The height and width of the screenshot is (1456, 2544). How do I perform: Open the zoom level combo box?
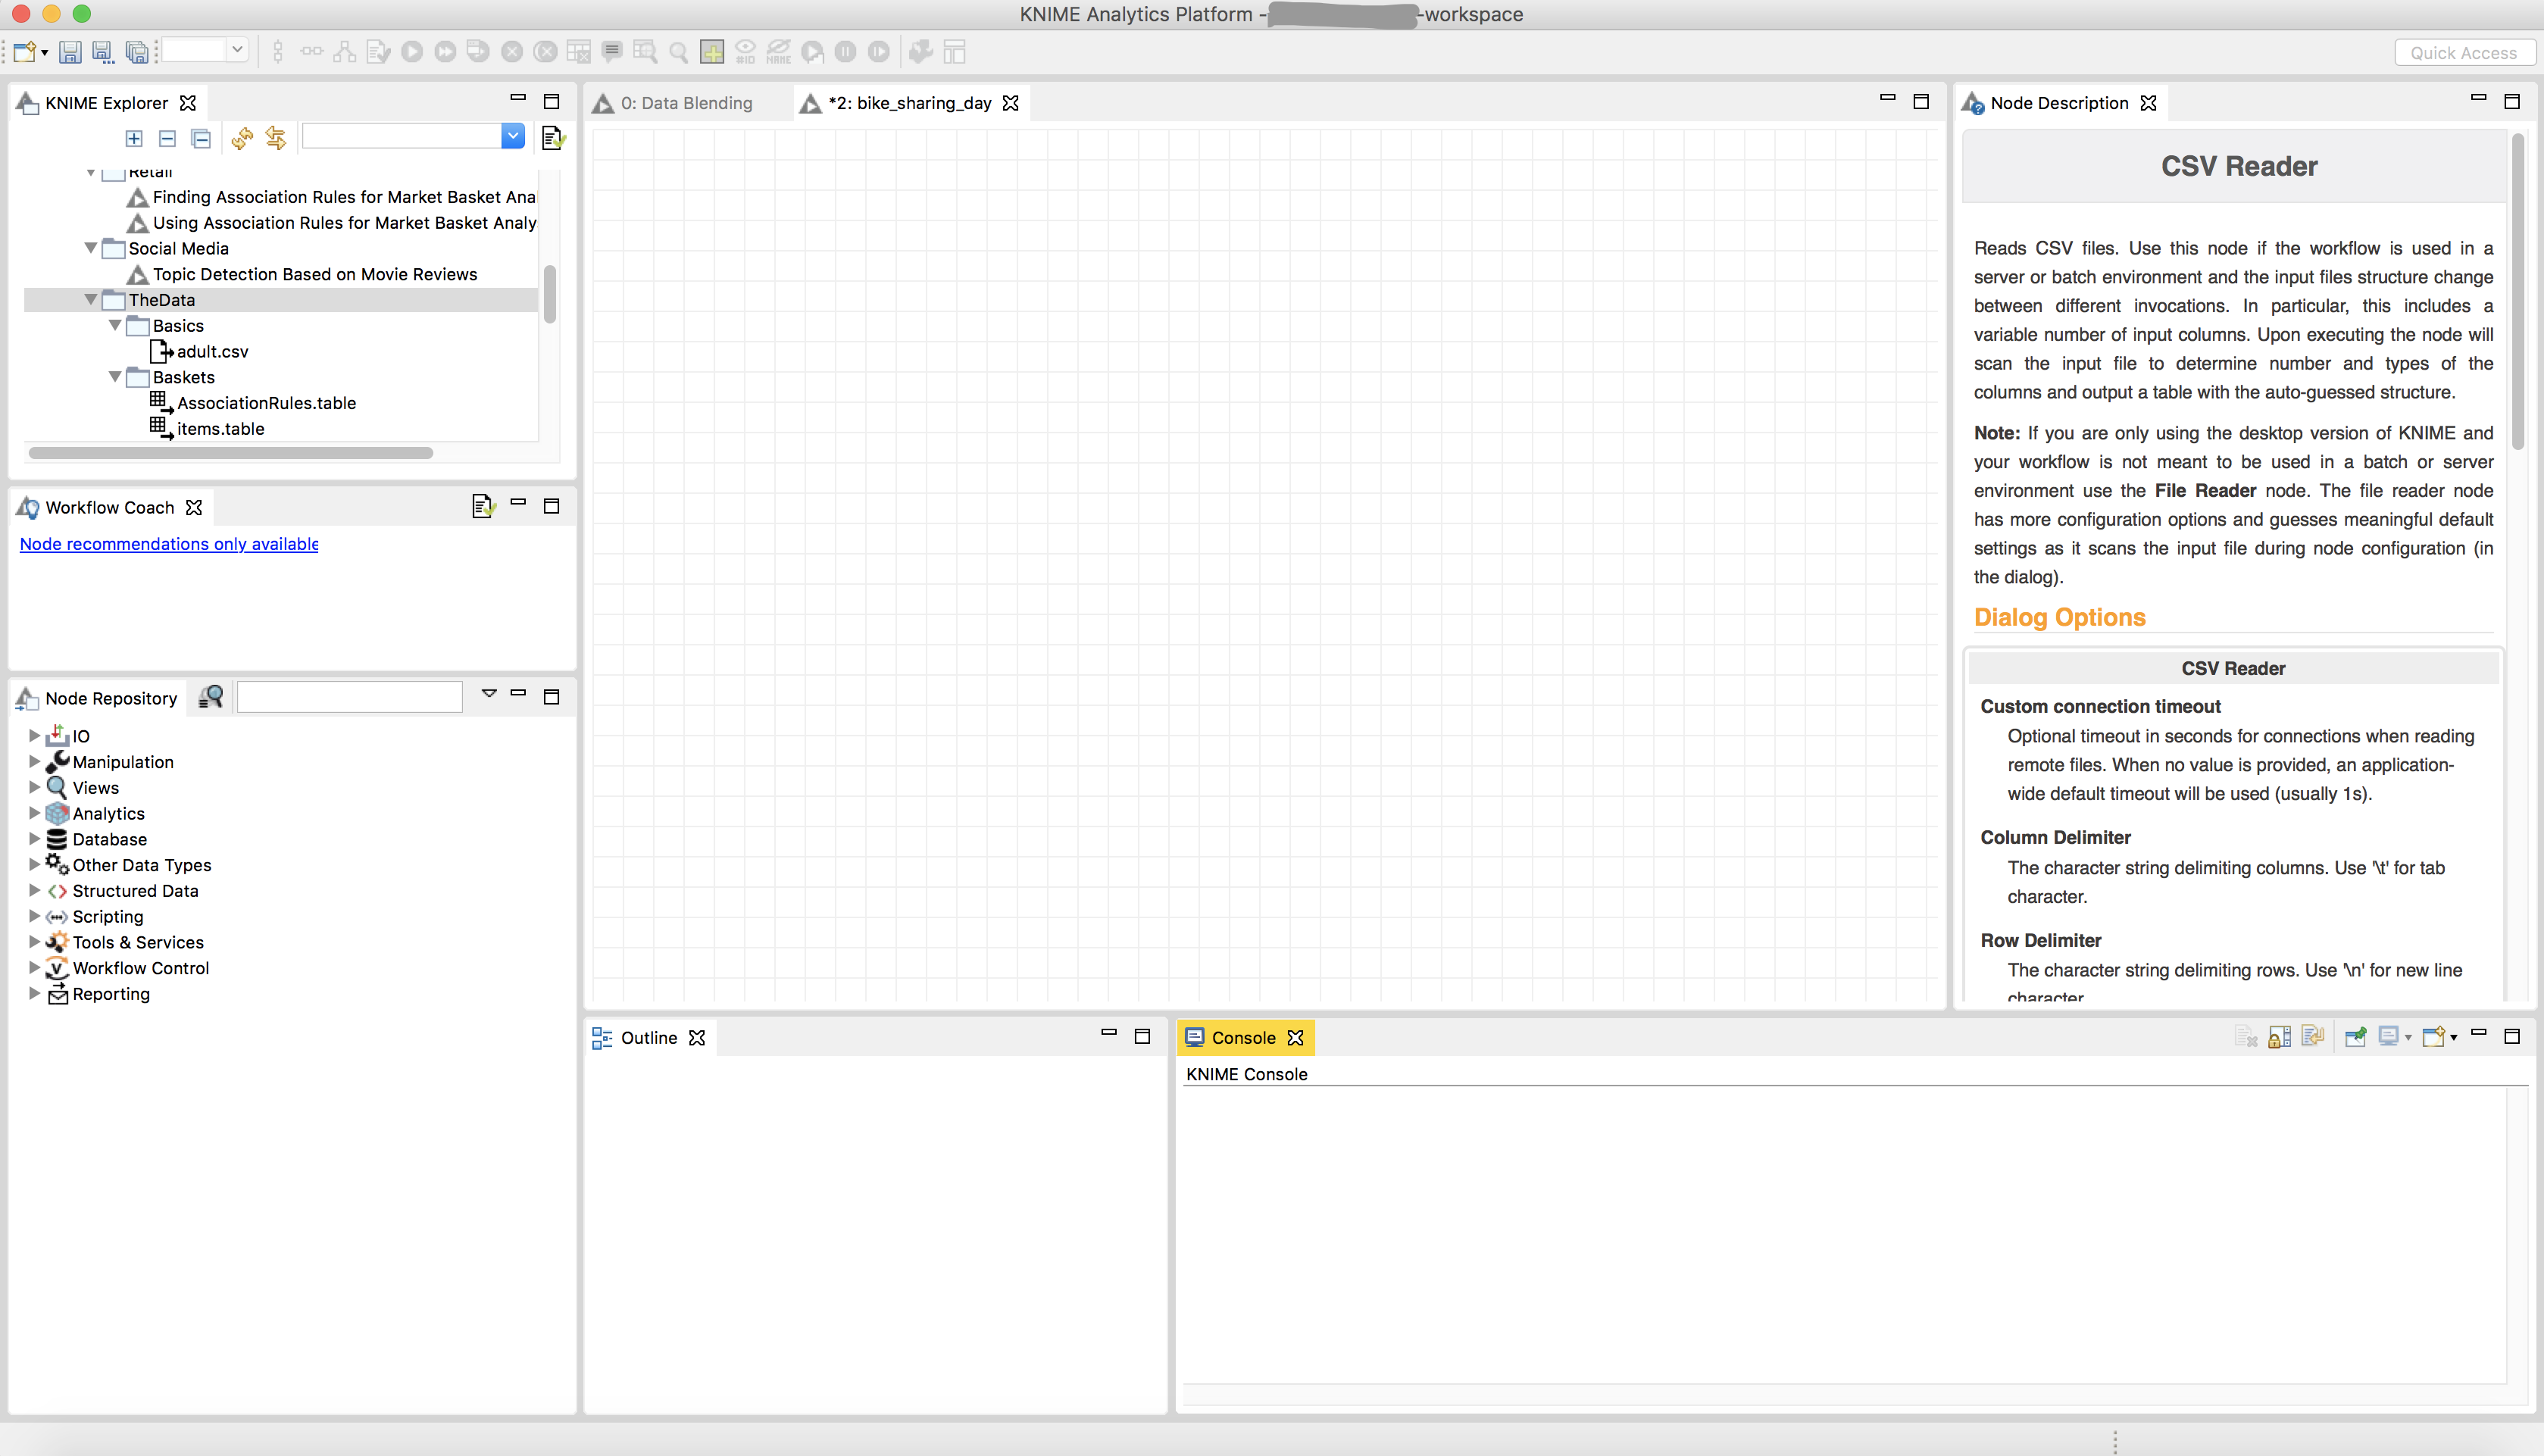click(x=206, y=50)
